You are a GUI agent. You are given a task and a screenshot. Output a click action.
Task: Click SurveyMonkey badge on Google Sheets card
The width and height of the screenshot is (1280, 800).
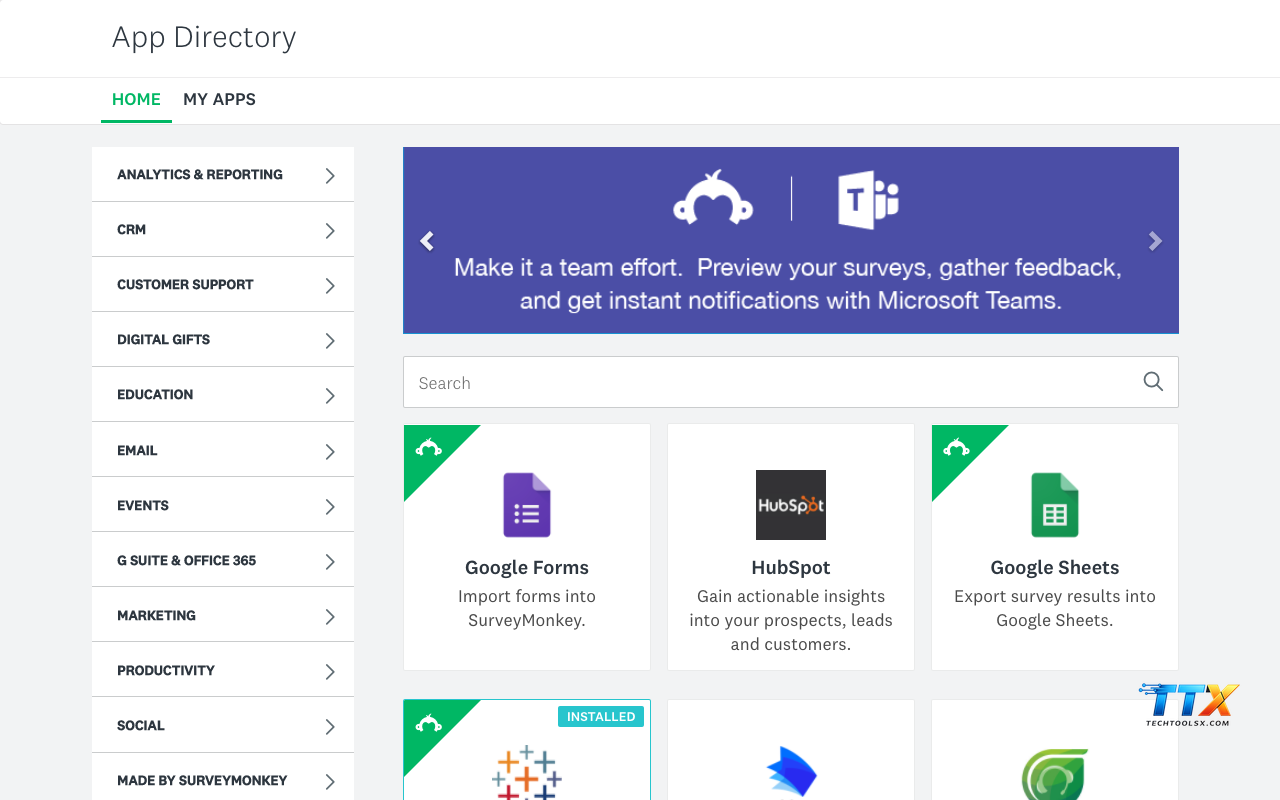957,448
